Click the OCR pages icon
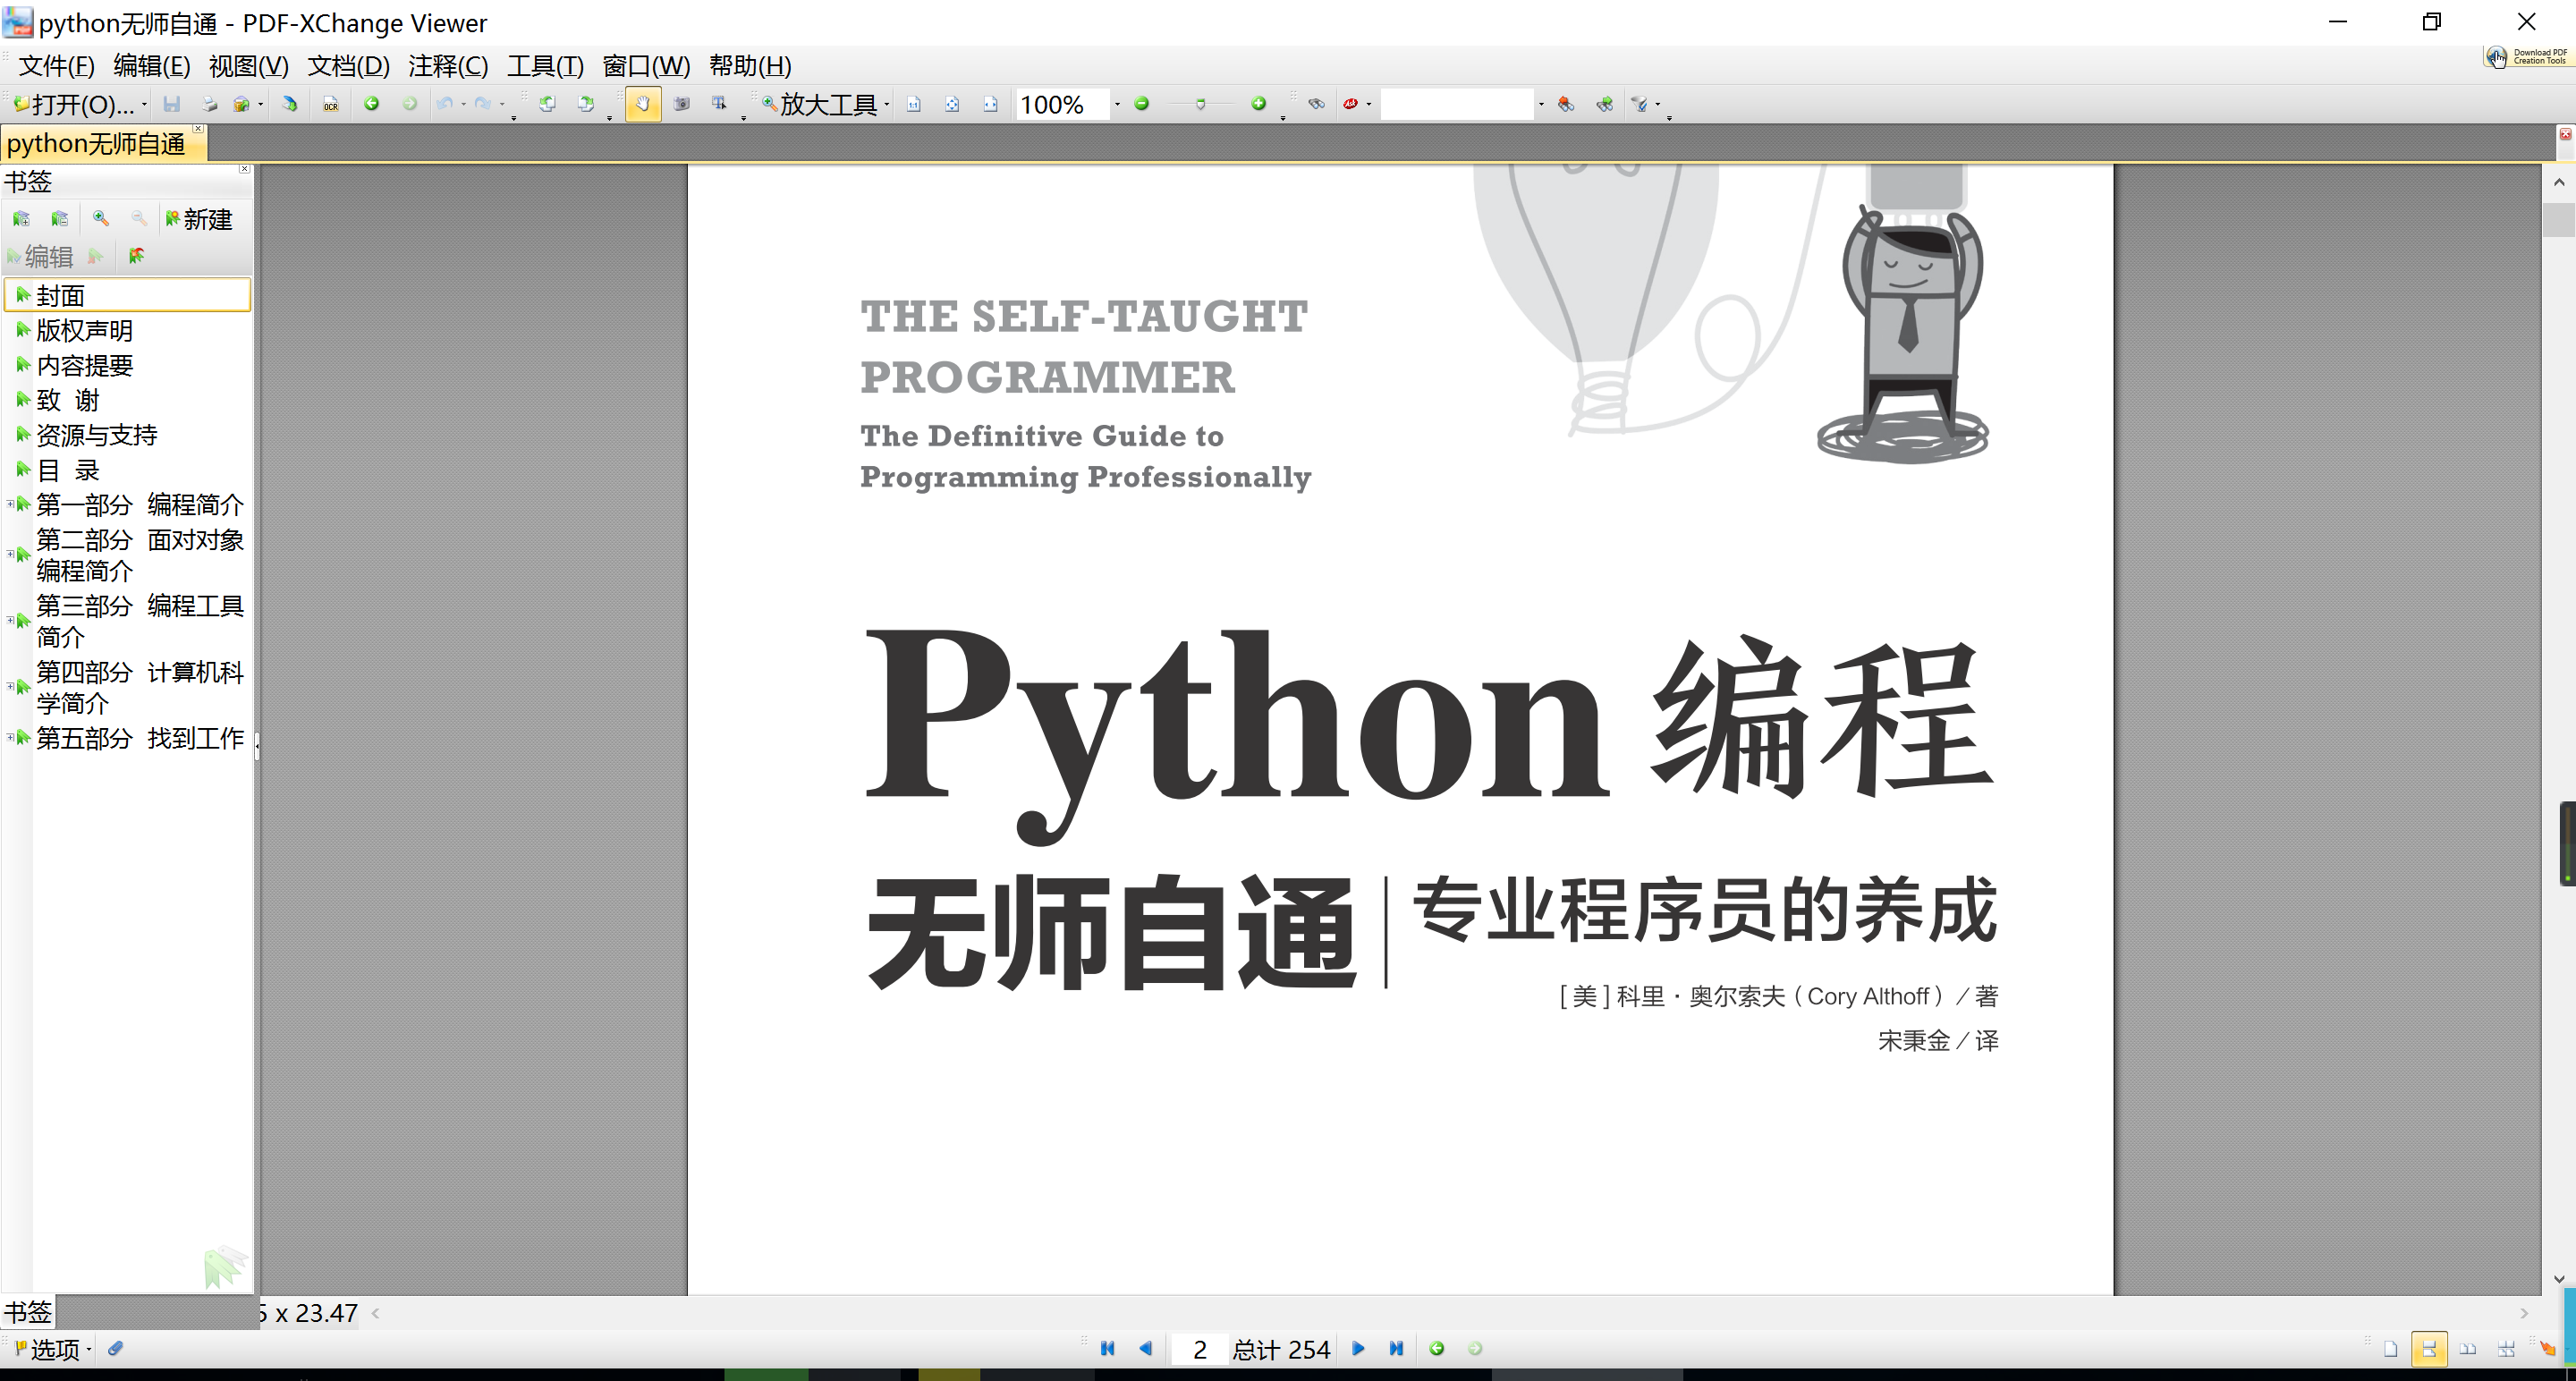The image size is (2576, 1381). click(331, 104)
